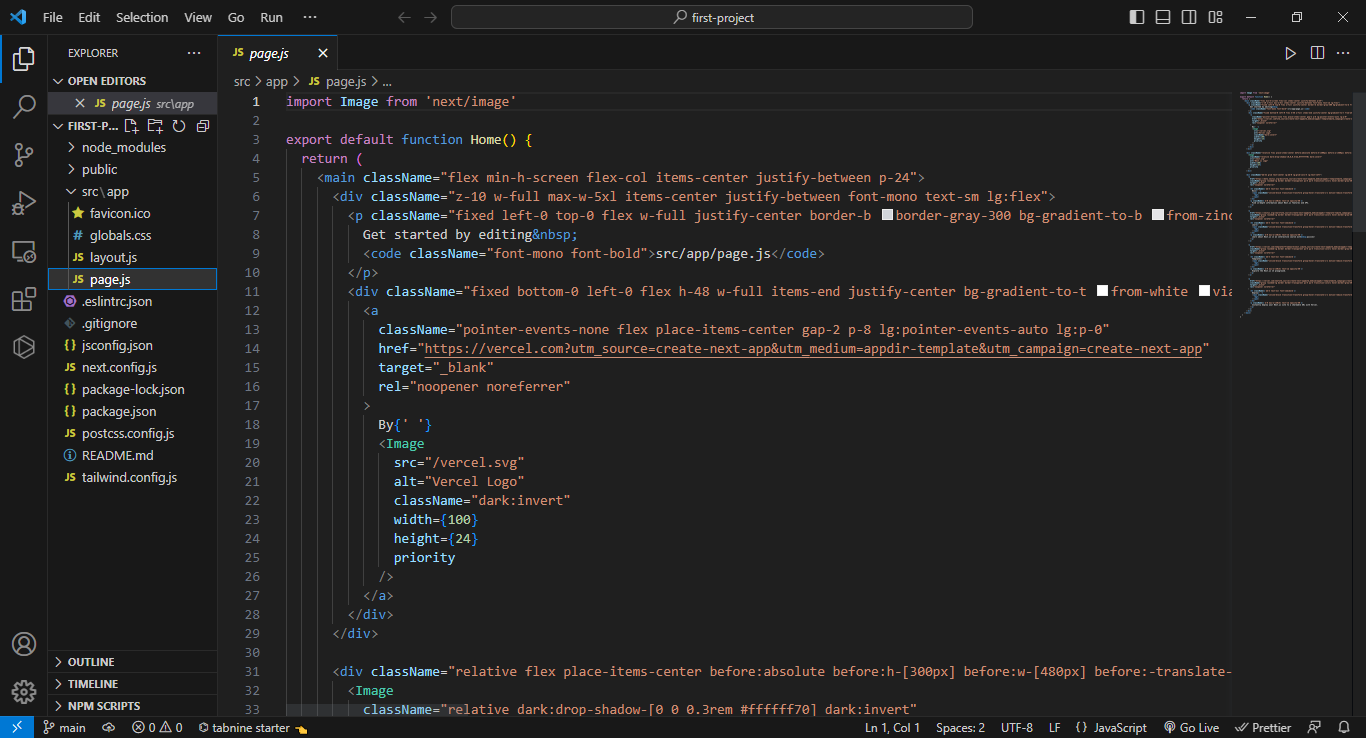Viewport: 1366px width, 738px height.
Task: Open the Search icon in Activity Bar
Action: [24, 107]
